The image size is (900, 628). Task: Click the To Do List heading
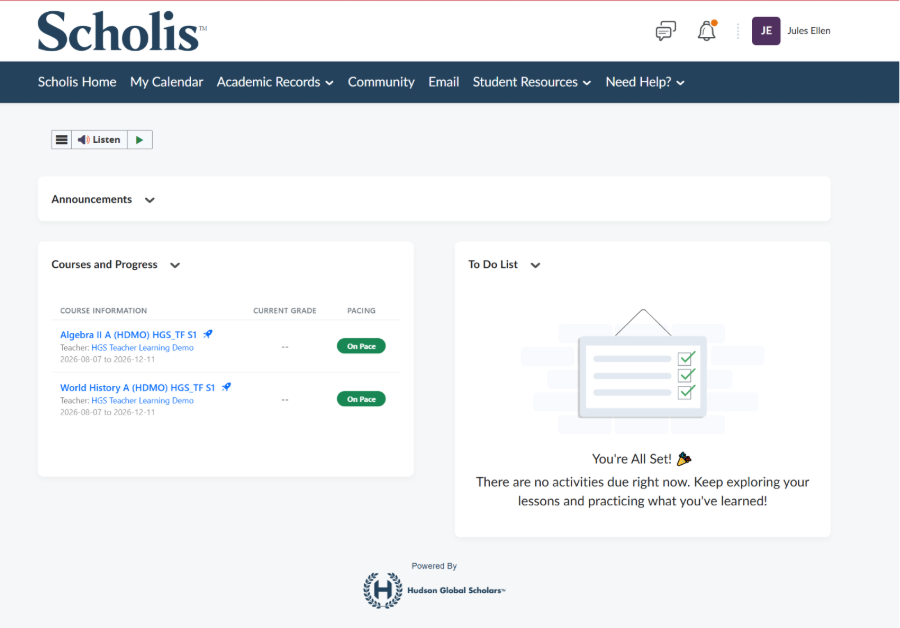(493, 264)
